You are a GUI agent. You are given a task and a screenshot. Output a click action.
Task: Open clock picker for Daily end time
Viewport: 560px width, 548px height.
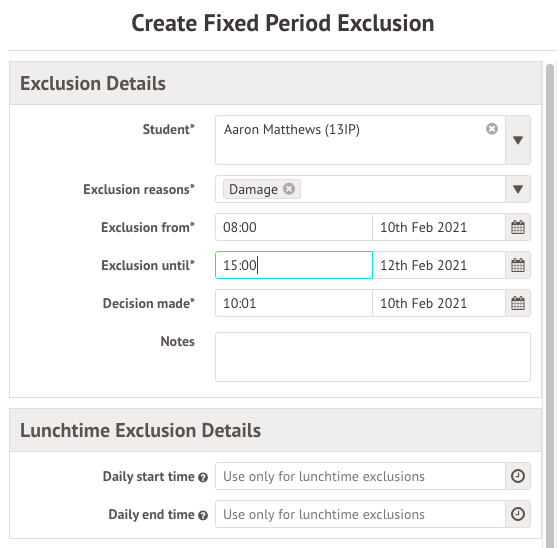click(x=518, y=514)
